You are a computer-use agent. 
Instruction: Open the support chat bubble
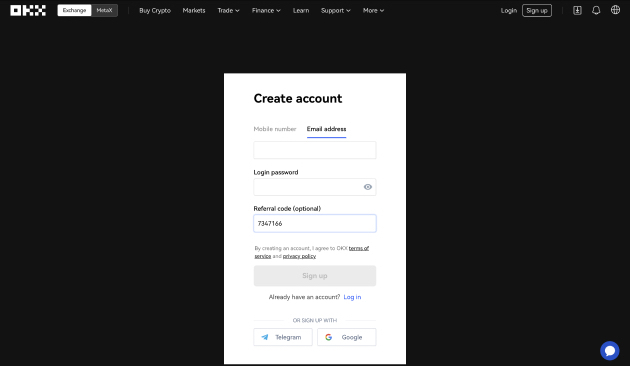click(x=610, y=351)
